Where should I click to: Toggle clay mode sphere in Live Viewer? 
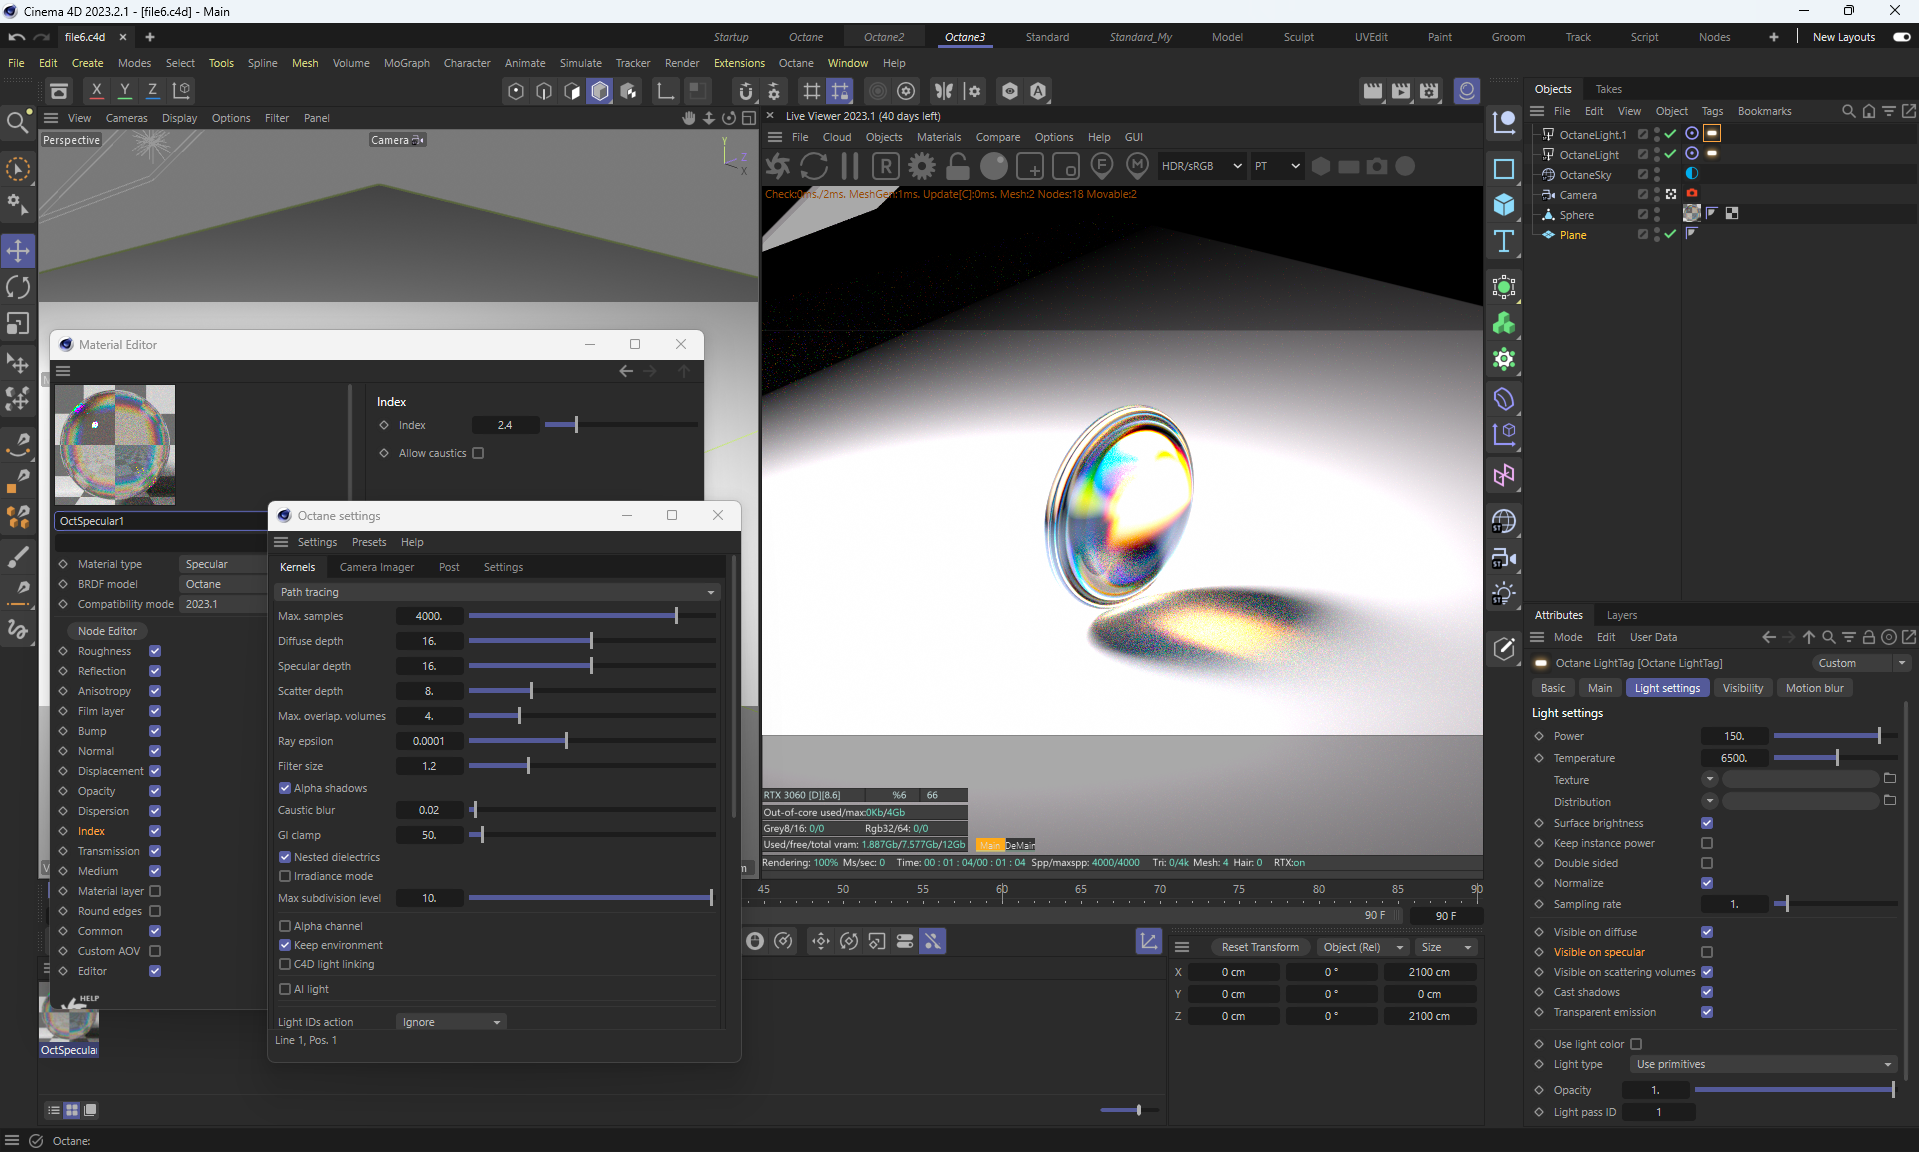[994, 166]
